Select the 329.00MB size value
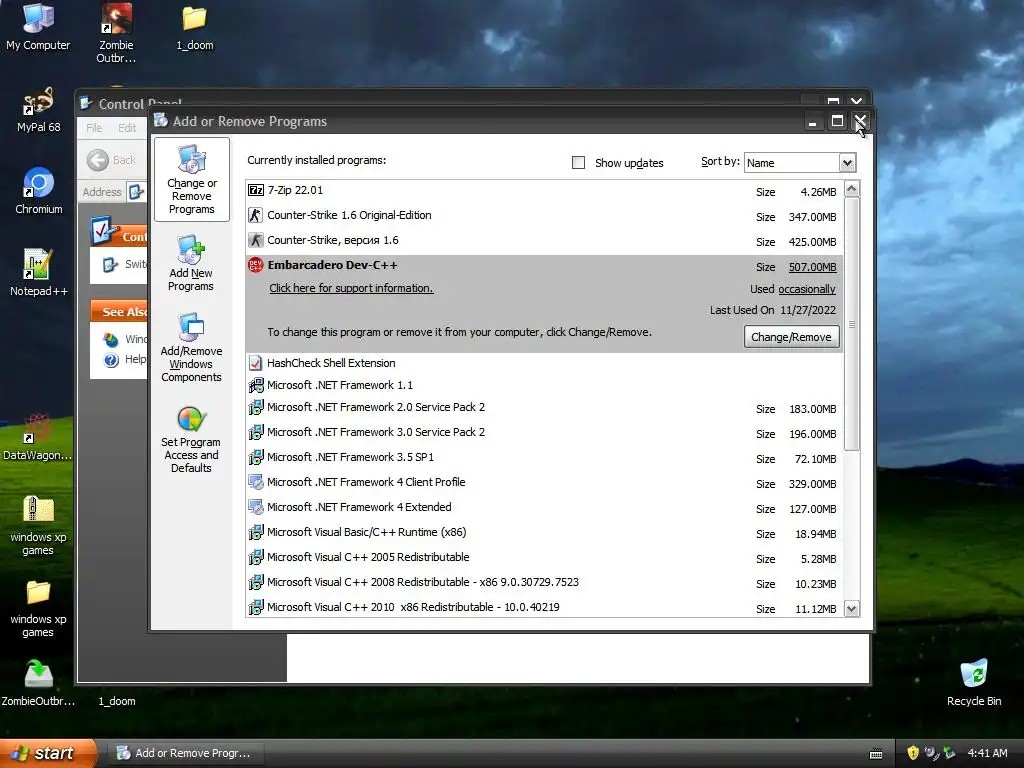The height and width of the screenshot is (768, 1024). click(x=812, y=484)
